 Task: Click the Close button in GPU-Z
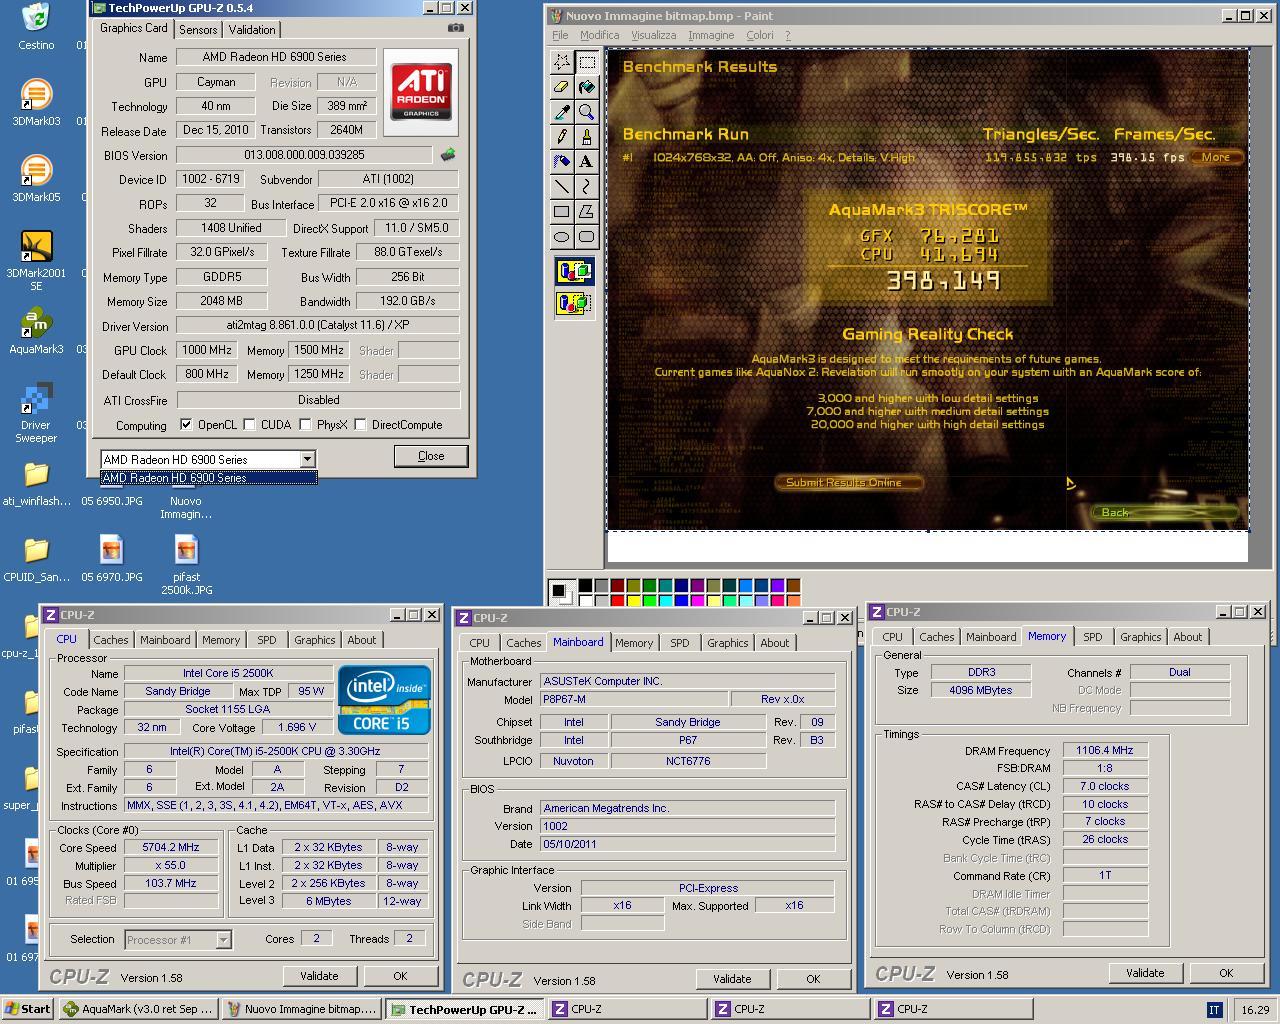431,456
